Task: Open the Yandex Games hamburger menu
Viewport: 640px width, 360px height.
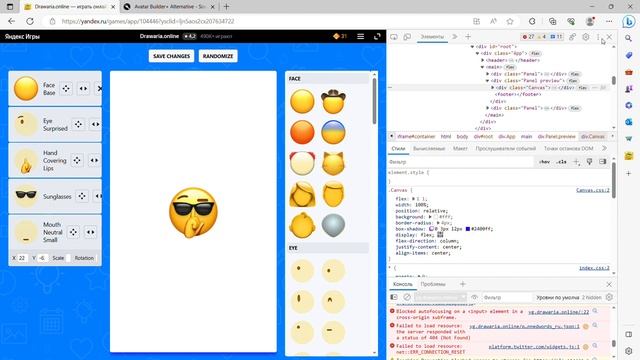Action: pos(360,36)
